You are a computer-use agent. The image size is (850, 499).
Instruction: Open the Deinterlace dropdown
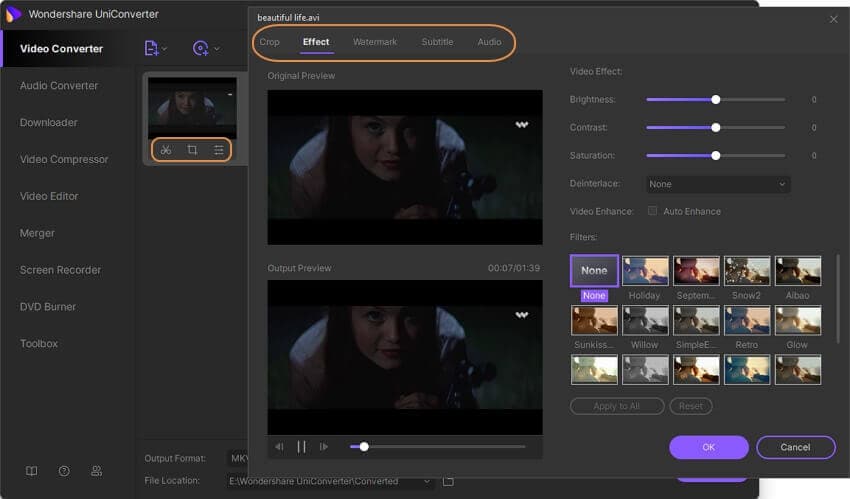(717, 184)
